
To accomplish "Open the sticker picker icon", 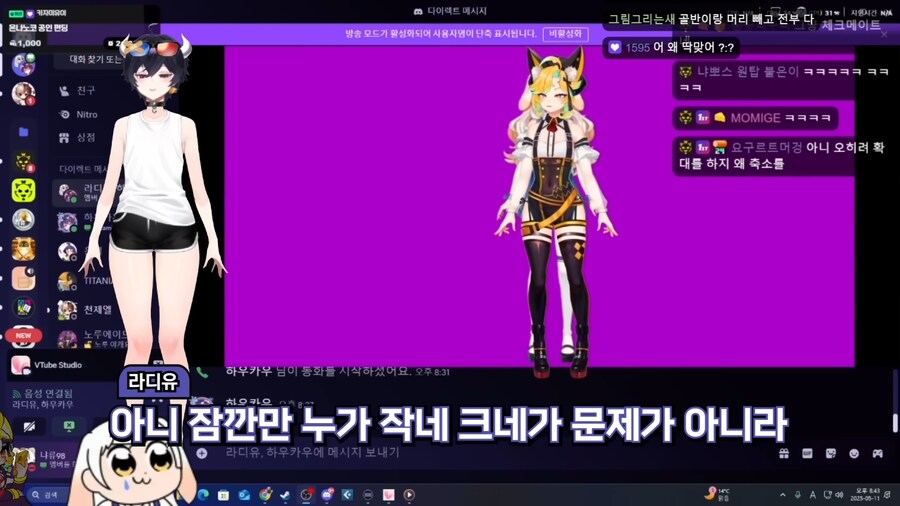I will click(x=831, y=453).
